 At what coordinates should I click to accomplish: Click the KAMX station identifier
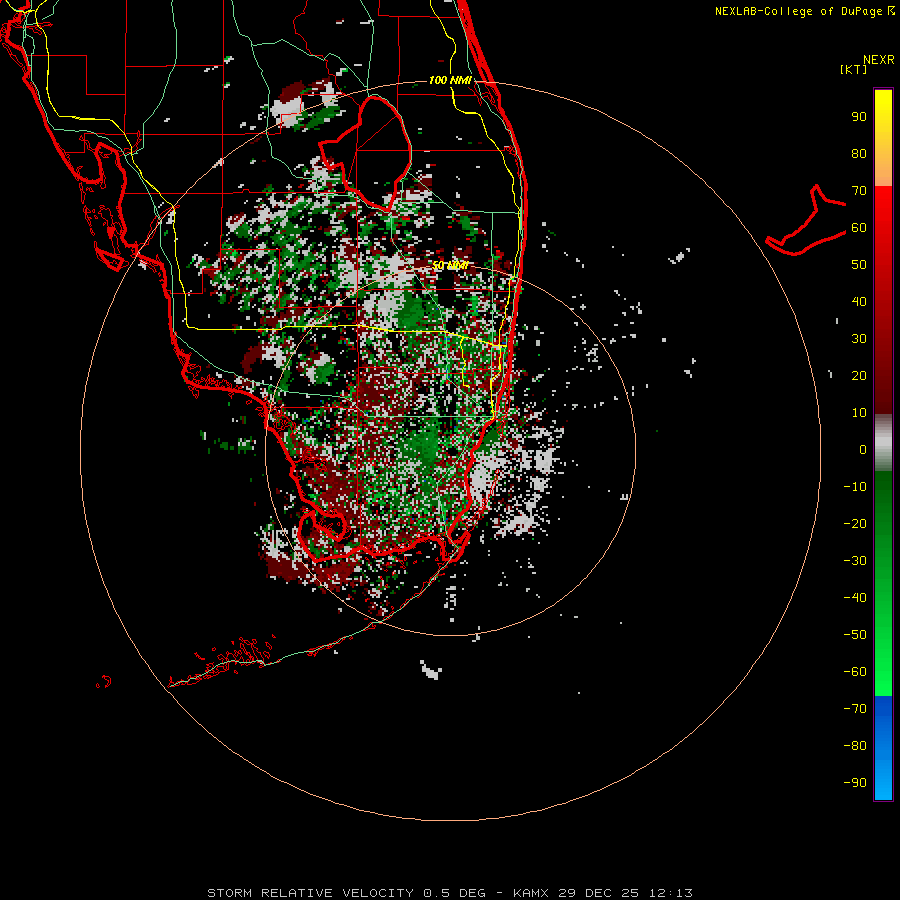pos(531,893)
